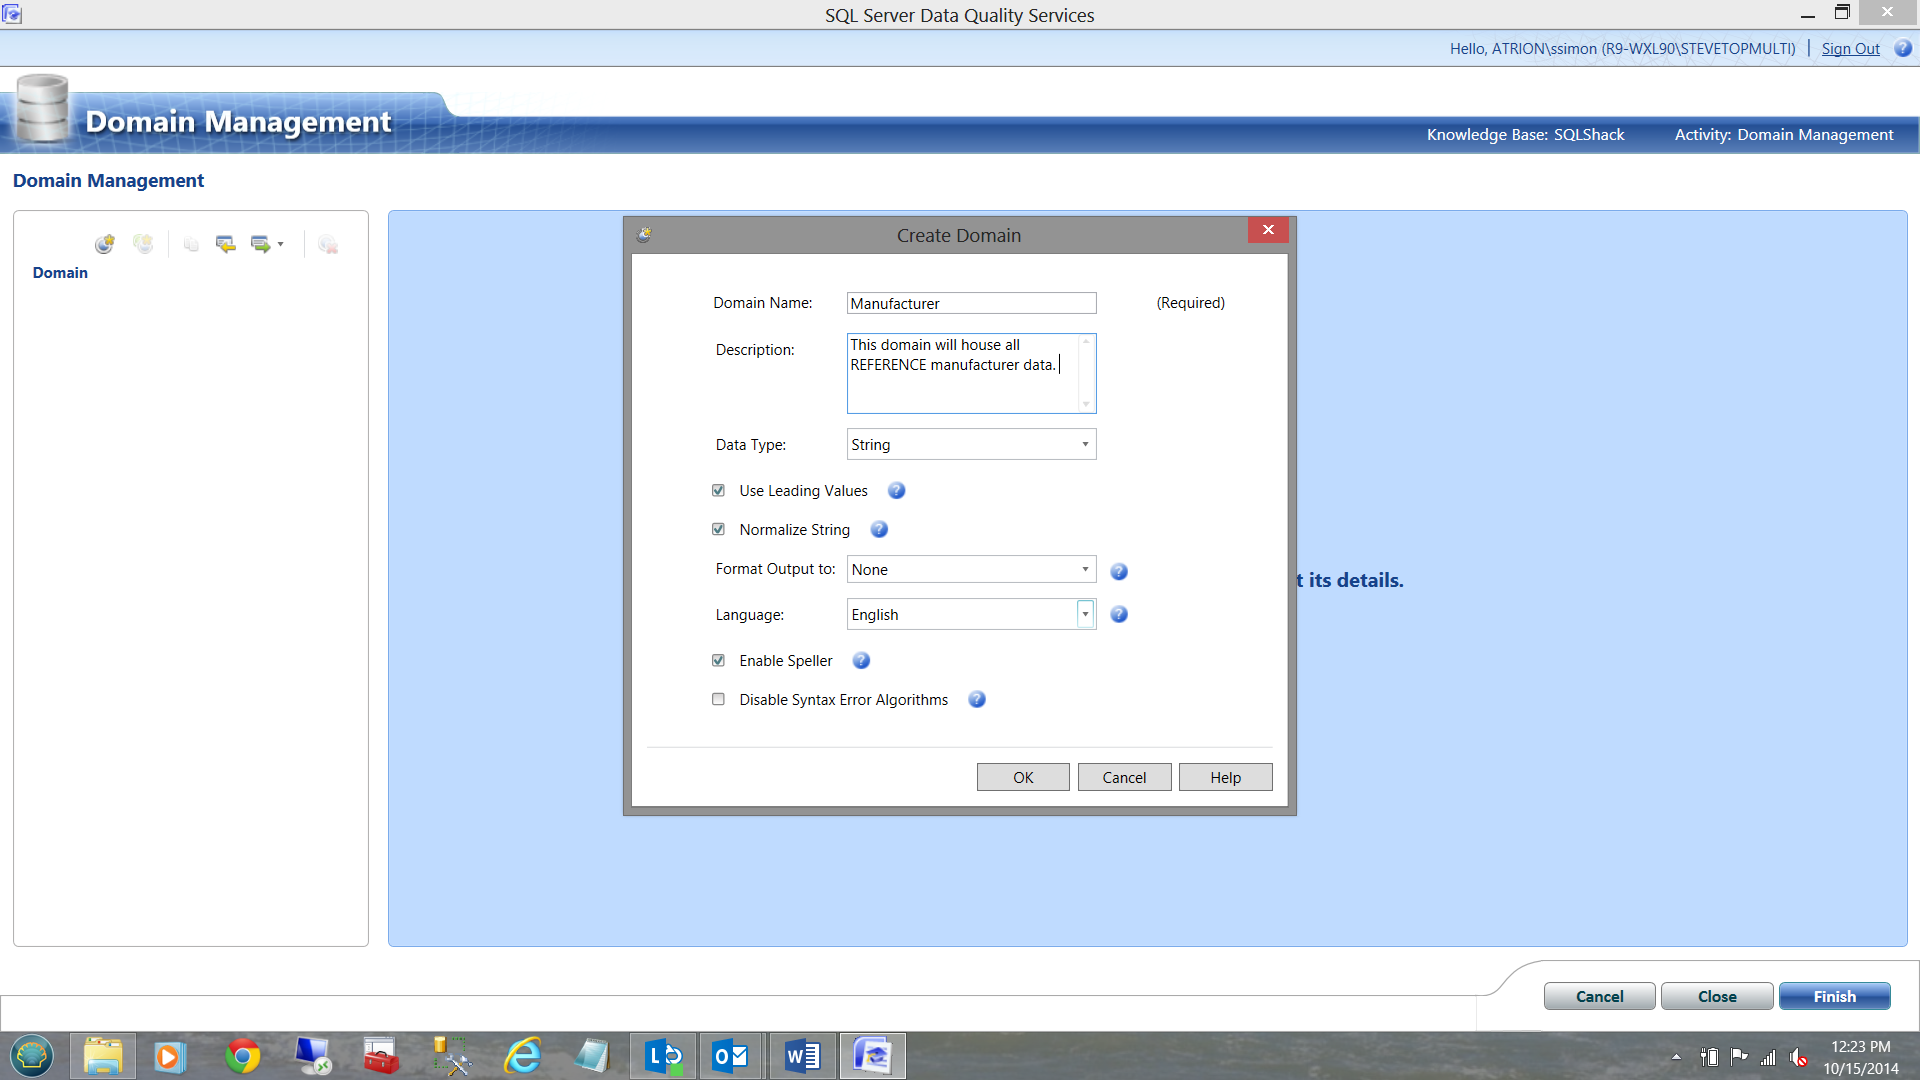Expand the Data Type dropdown
The width and height of the screenshot is (1920, 1080).
[x=1085, y=445]
